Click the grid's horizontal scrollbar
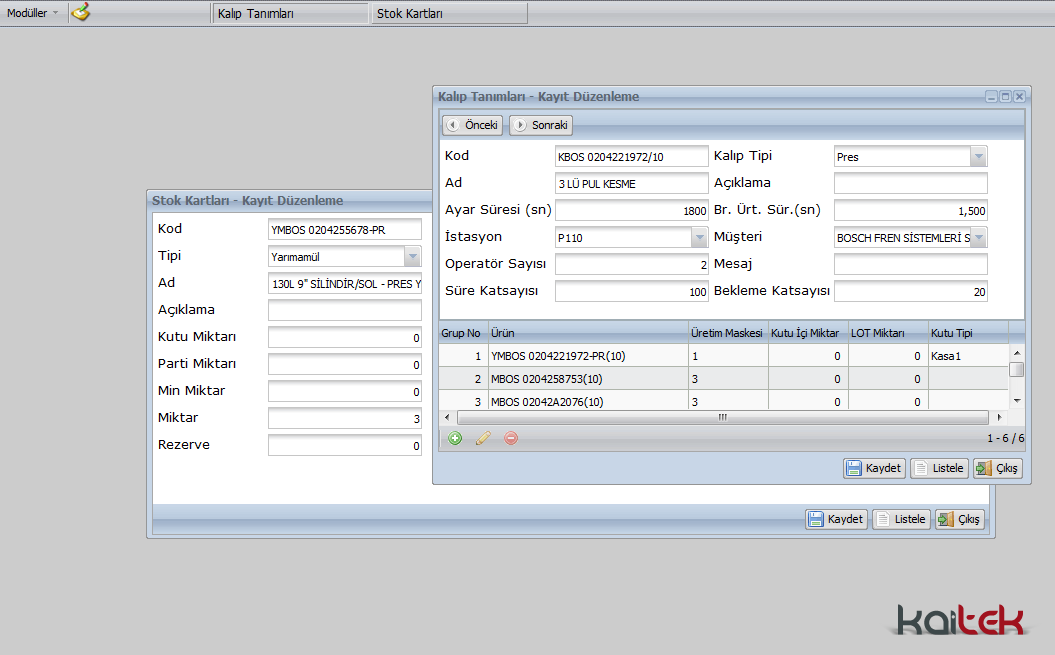The image size is (1055, 655). tap(720, 417)
